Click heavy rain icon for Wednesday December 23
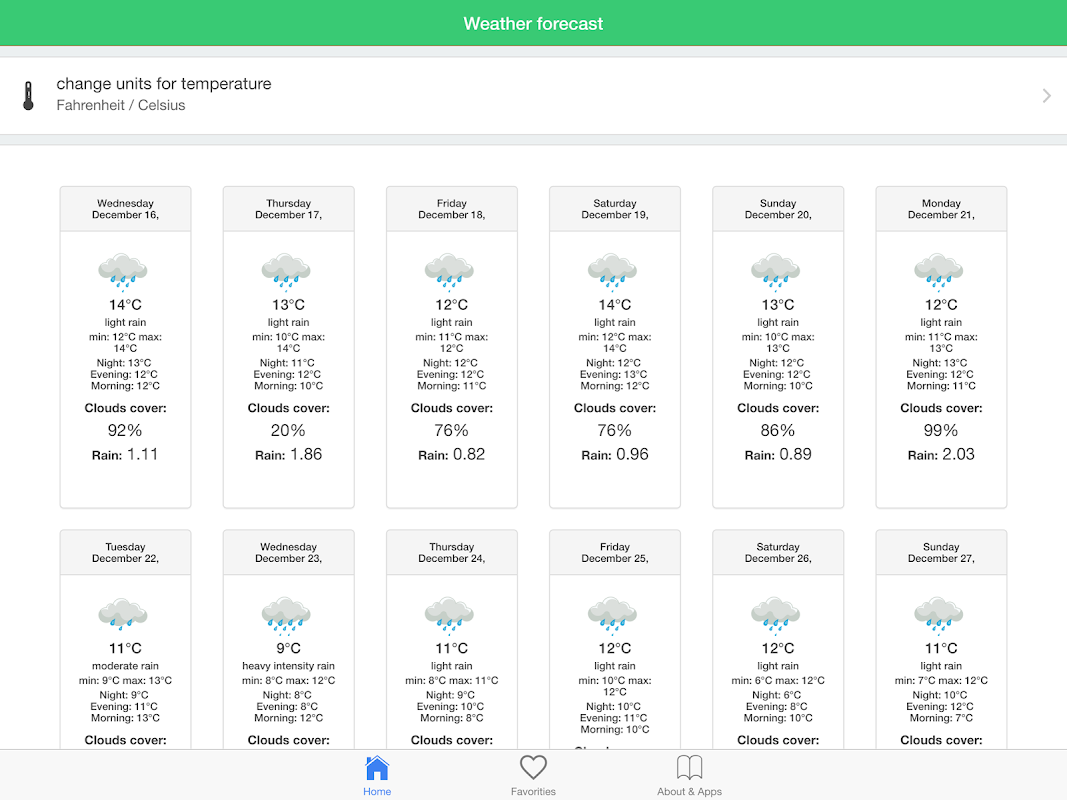 click(286, 614)
